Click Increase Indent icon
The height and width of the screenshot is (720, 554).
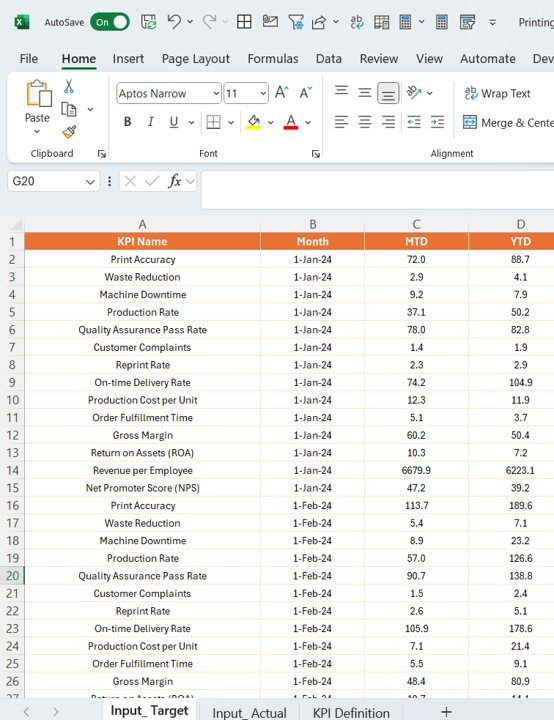437,122
